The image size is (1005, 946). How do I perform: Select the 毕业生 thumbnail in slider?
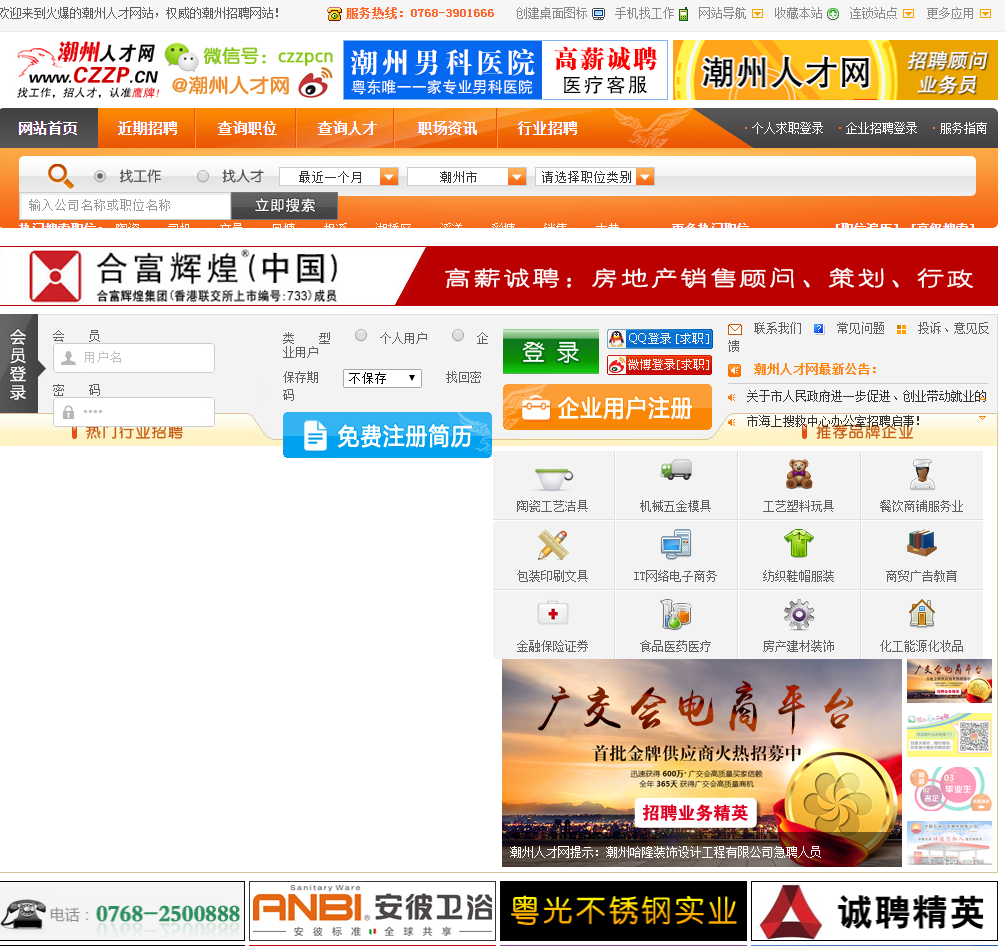pos(949,789)
